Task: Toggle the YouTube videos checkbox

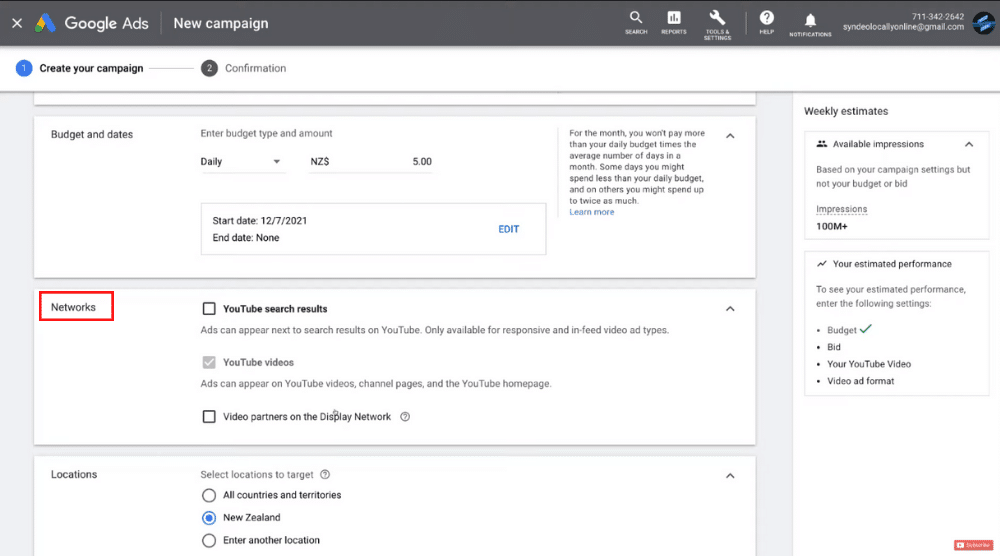Action: coord(209,362)
